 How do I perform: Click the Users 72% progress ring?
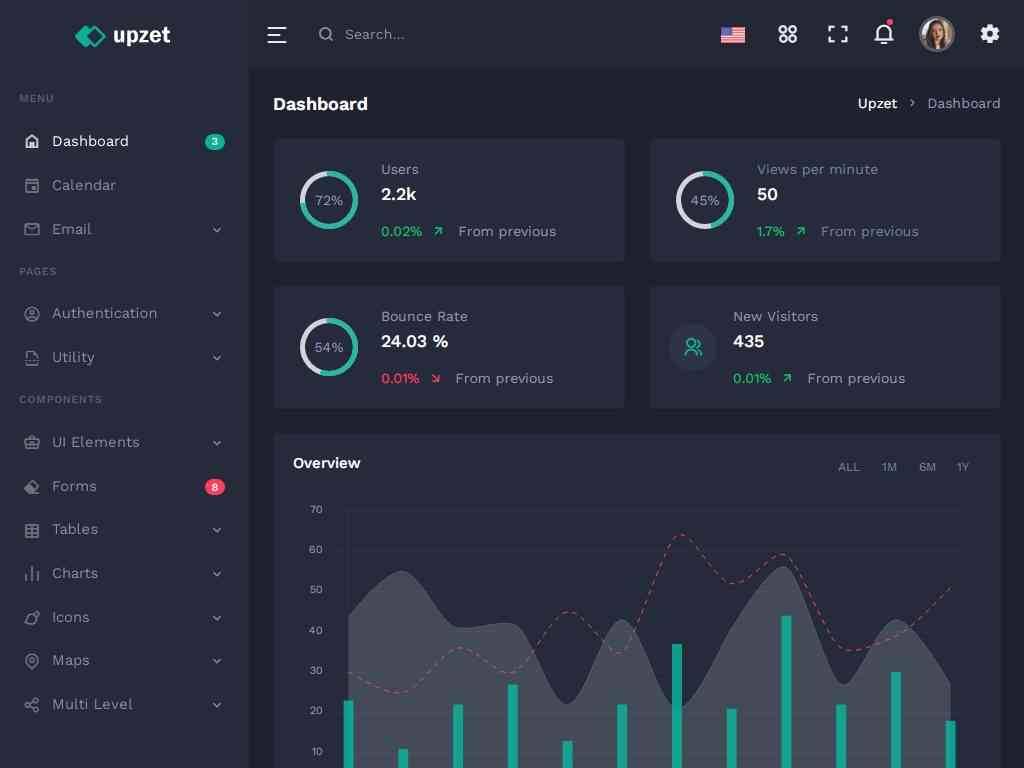pyautogui.click(x=329, y=200)
